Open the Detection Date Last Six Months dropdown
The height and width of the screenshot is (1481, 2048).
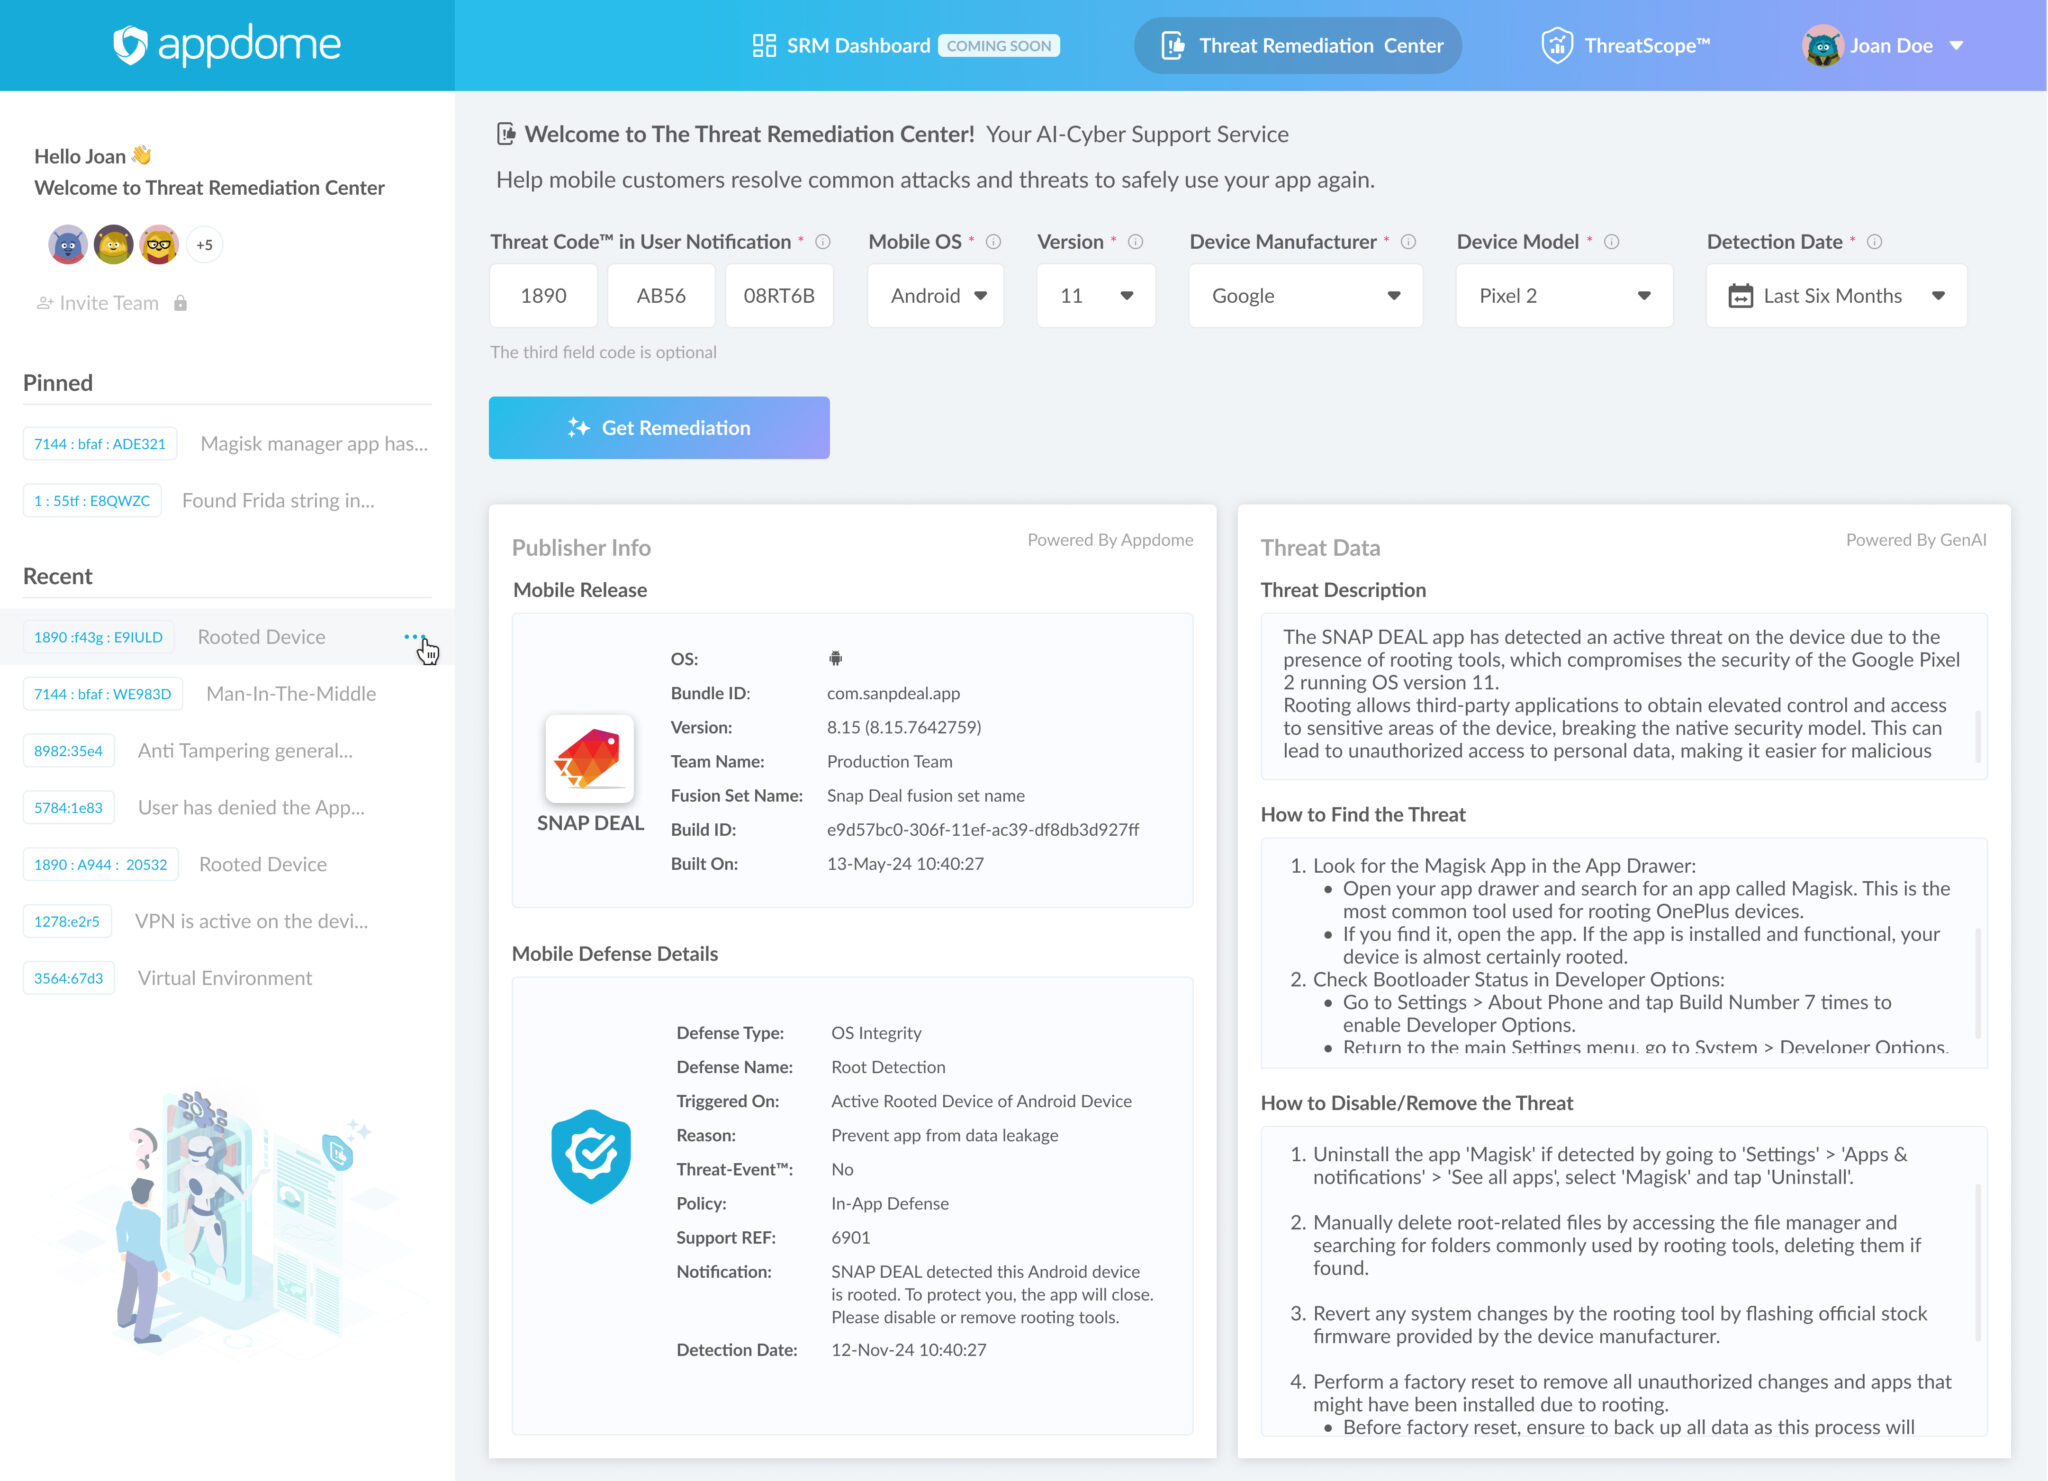click(x=1836, y=296)
